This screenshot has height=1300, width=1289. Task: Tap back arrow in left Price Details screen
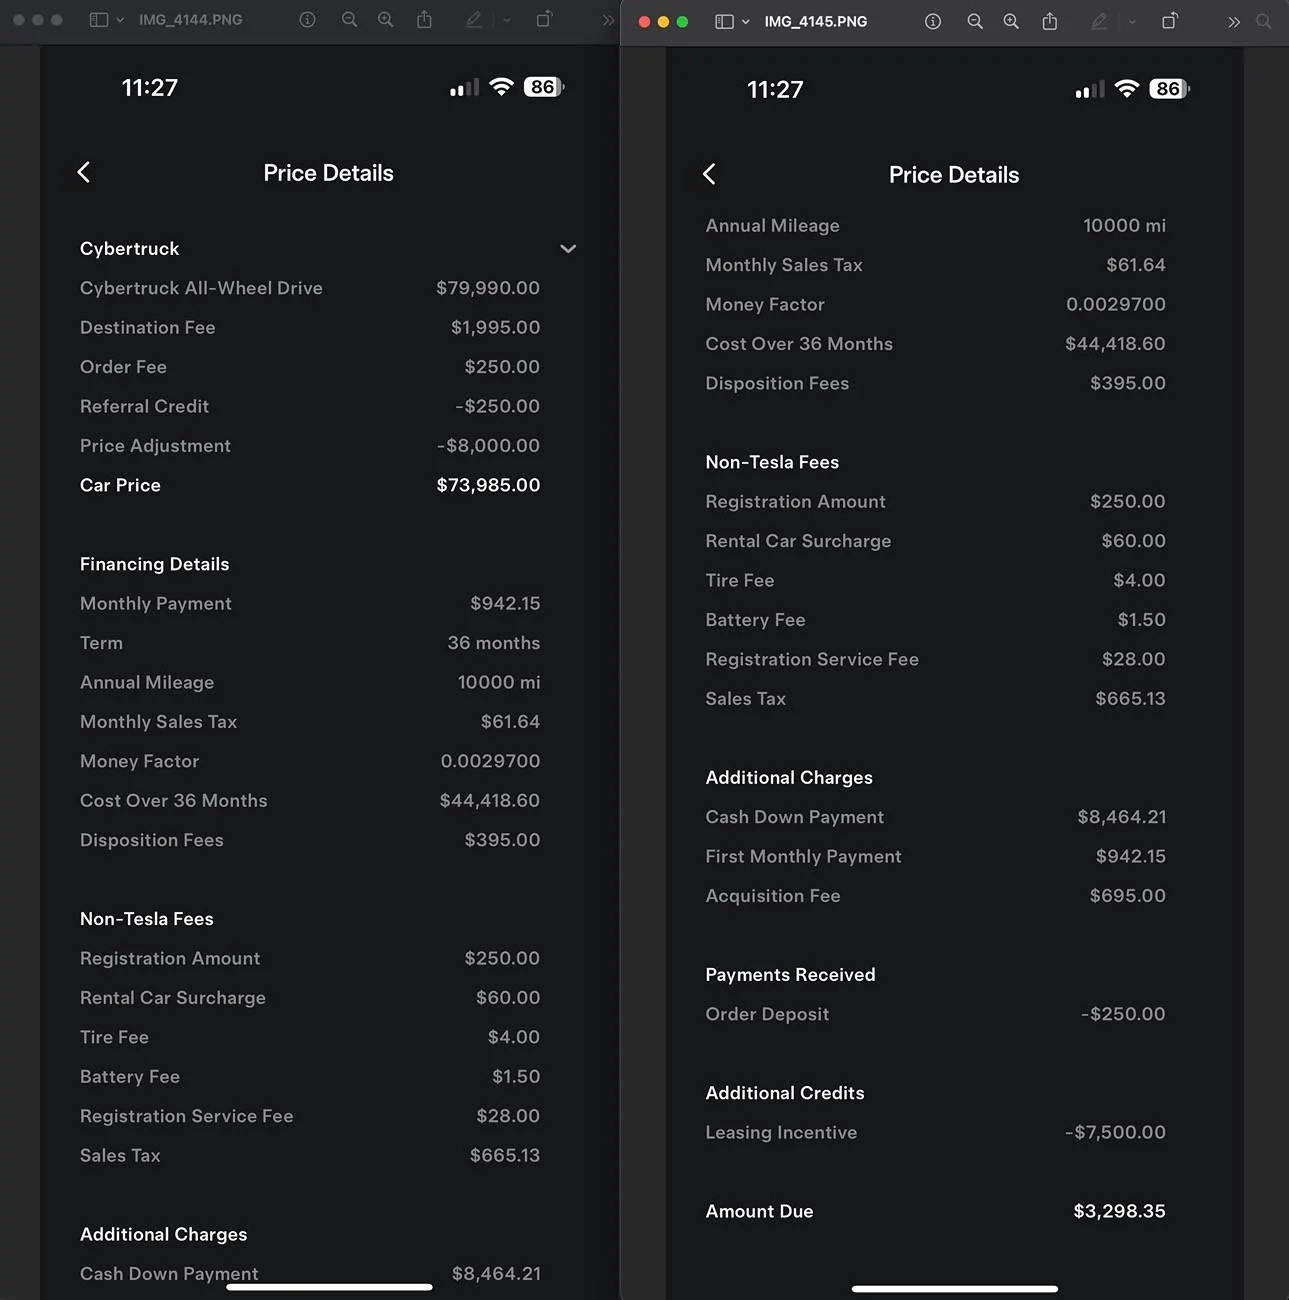tap(84, 172)
